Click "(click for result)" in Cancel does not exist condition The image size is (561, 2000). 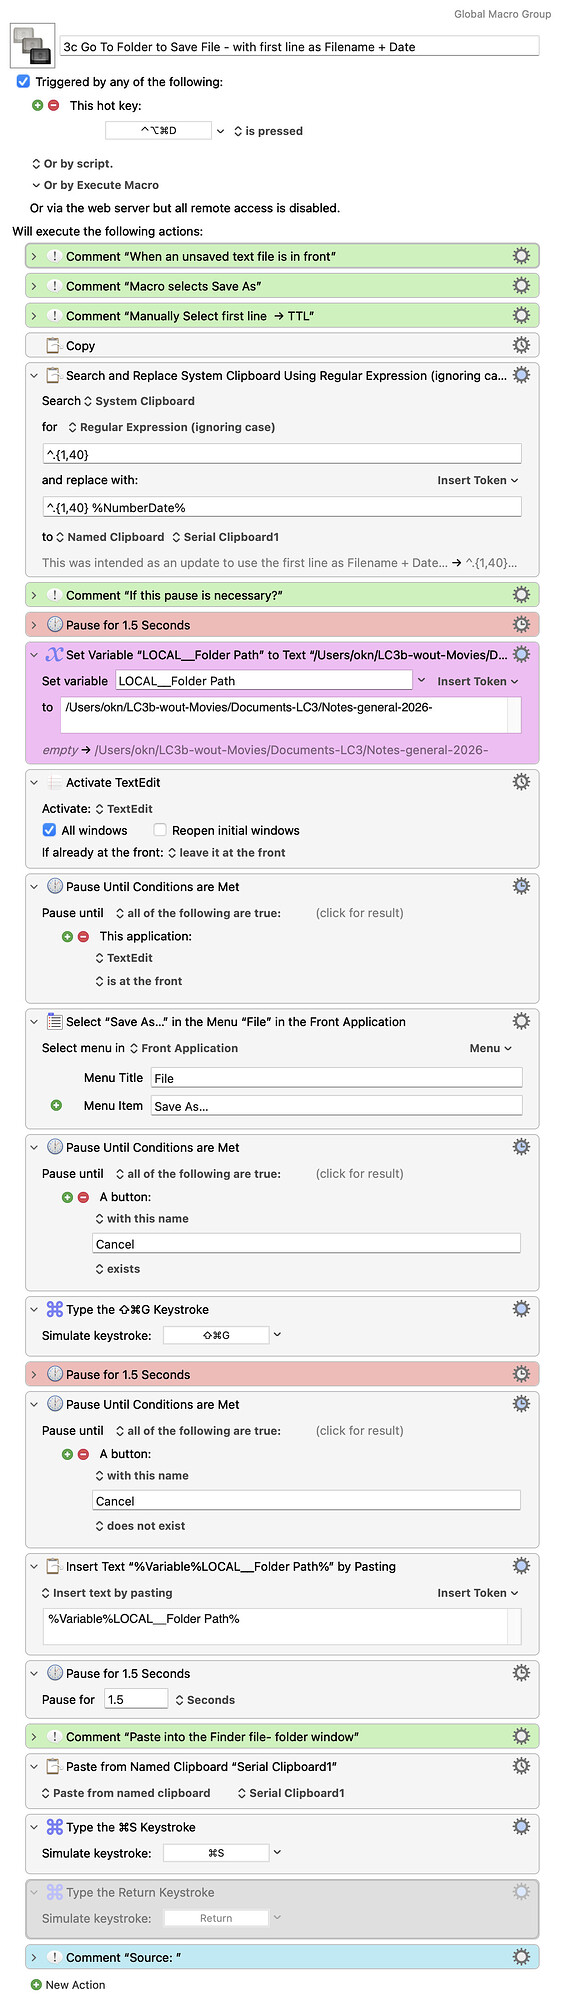coord(360,1431)
